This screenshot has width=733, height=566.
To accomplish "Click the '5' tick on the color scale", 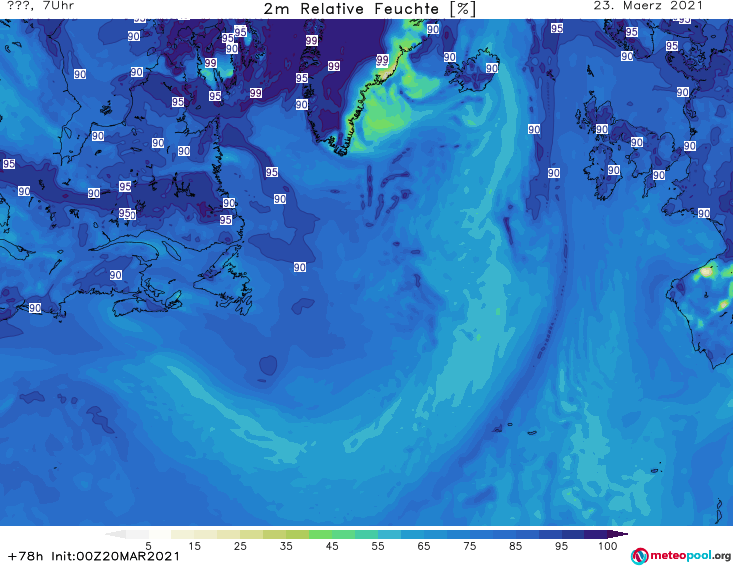I will click(x=148, y=546).
